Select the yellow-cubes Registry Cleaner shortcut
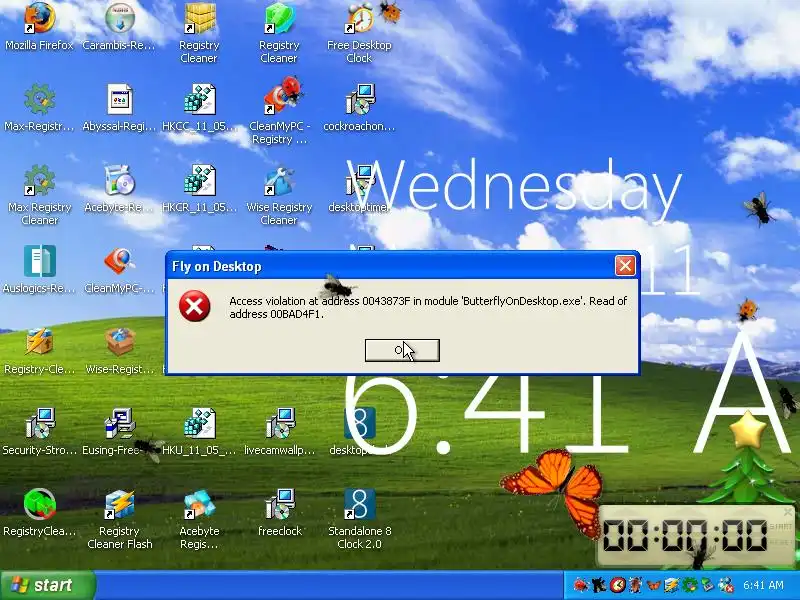The image size is (800, 600). point(199,33)
